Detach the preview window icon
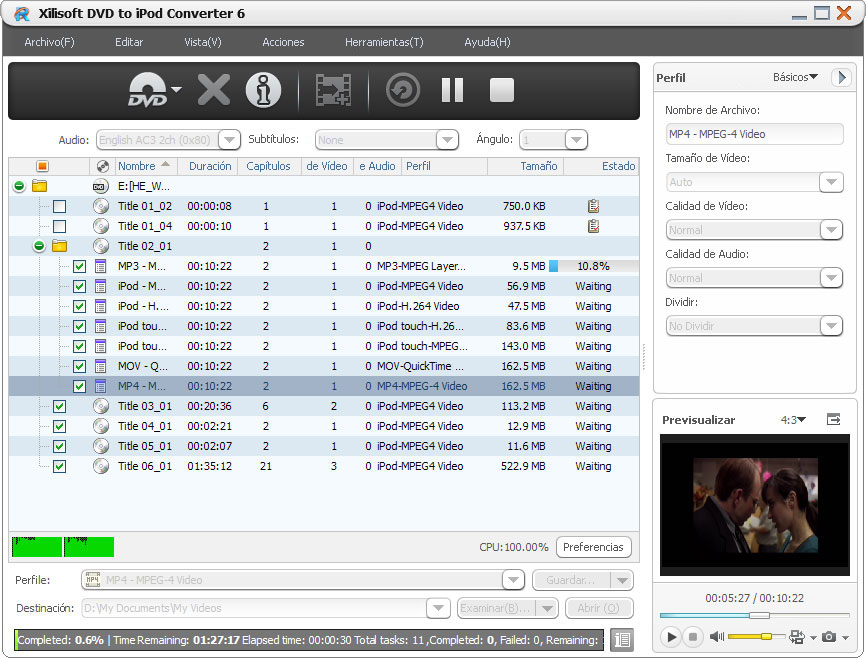Image resolution: width=866 pixels, height=658 pixels. pos(833,420)
